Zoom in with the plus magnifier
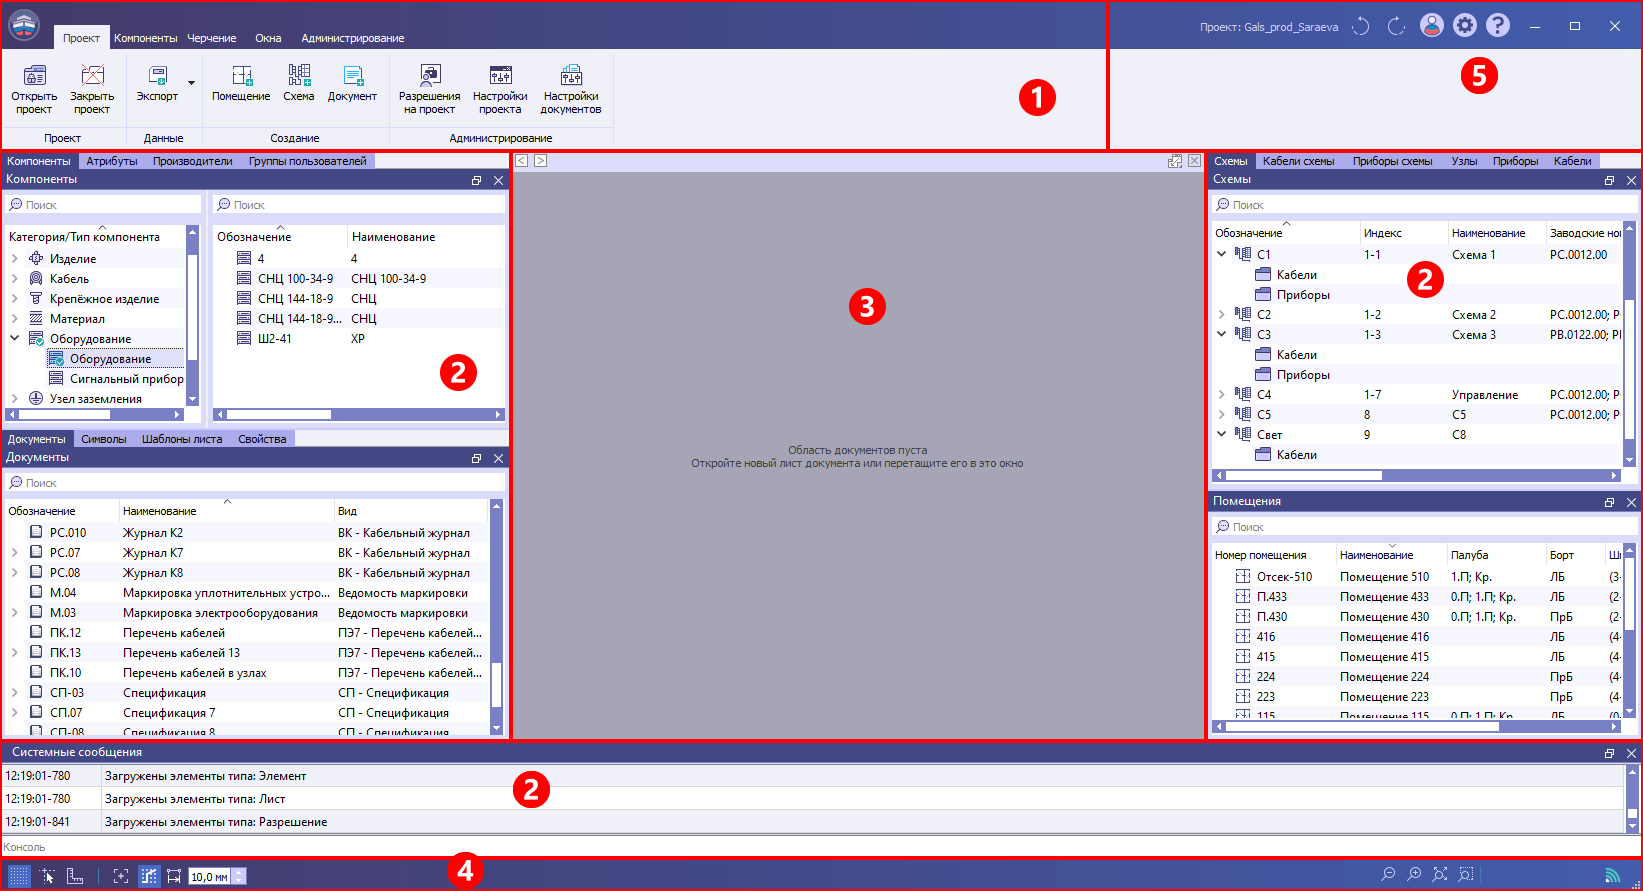Image resolution: width=1643 pixels, height=891 pixels. 1414,874
